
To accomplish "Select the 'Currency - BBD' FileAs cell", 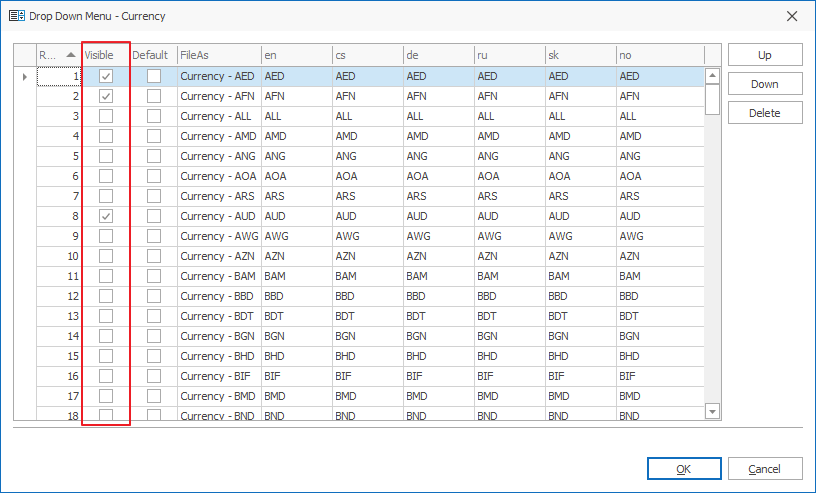I will pyautogui.click(x=219, y=296).
